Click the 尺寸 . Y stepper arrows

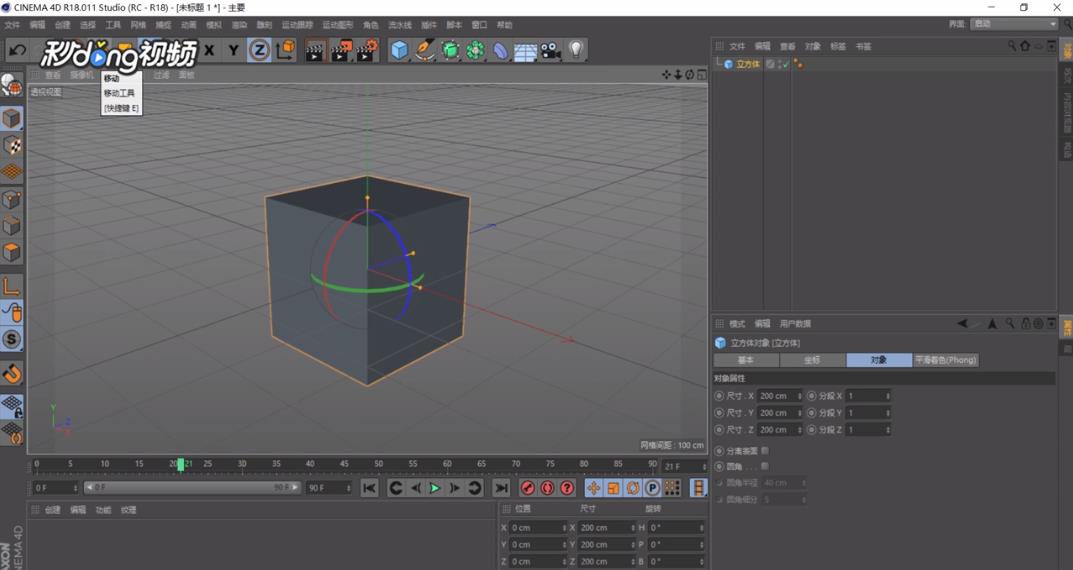(x=799, y=413)
